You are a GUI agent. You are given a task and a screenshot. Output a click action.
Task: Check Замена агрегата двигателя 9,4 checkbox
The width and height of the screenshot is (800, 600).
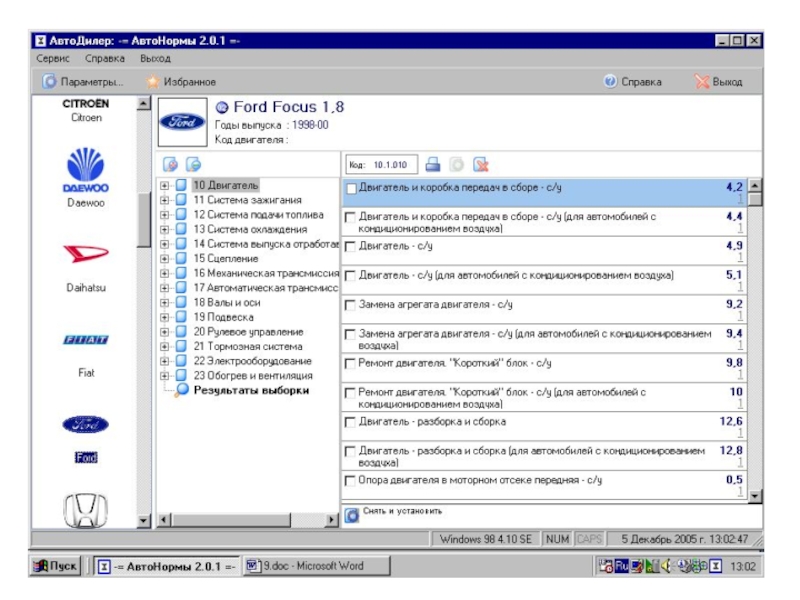click(x=351, y=335)
